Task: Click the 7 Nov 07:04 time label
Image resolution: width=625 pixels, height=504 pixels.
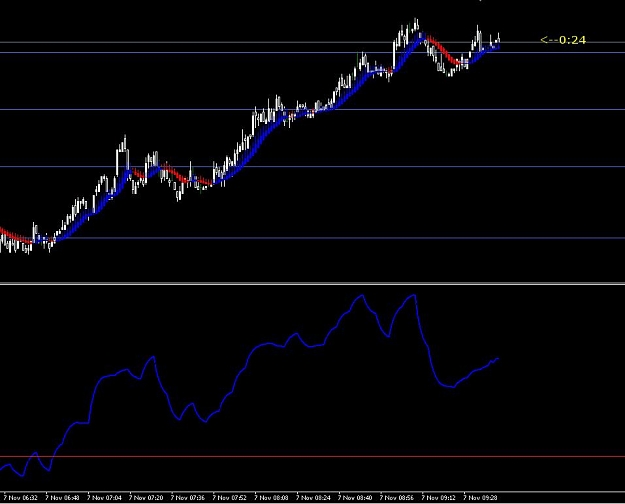Action: [104, 498]
